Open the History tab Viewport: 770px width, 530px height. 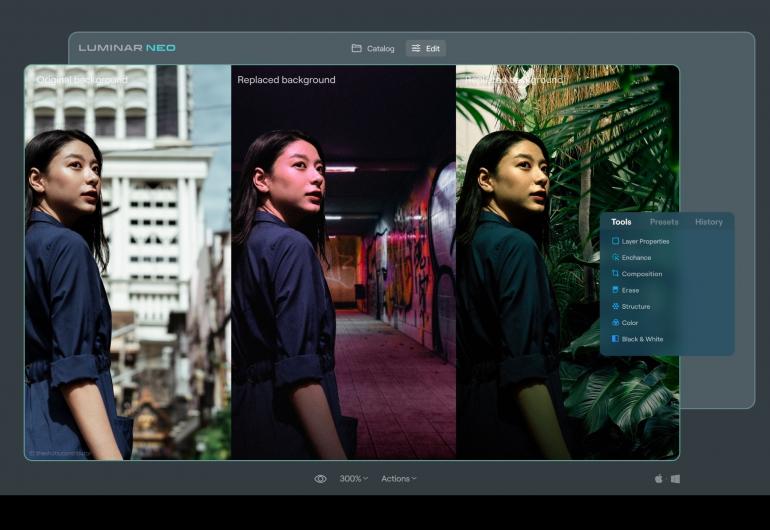(708, 222)
